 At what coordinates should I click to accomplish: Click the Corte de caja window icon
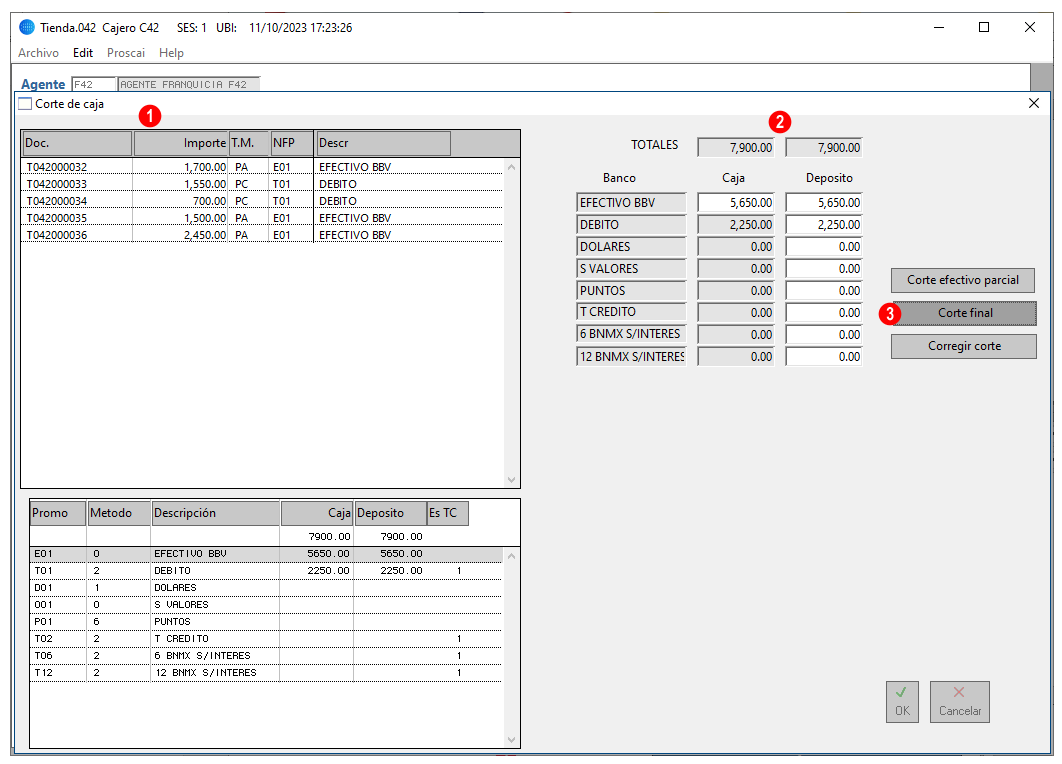point(25,104)
